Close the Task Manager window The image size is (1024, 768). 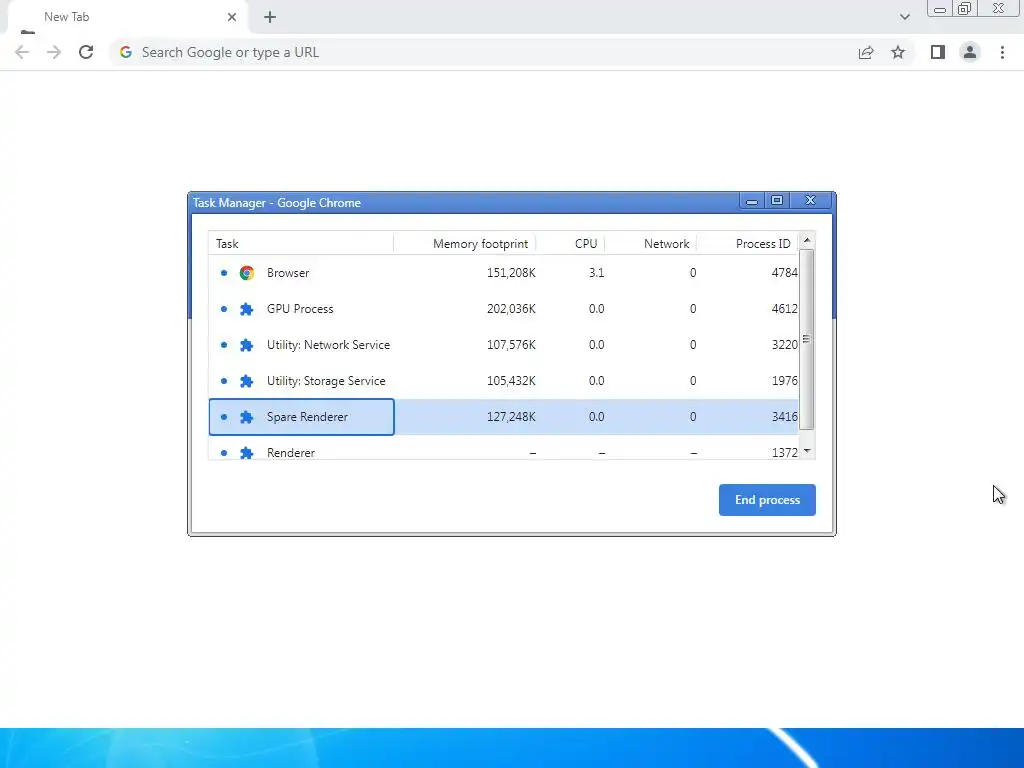810,200
